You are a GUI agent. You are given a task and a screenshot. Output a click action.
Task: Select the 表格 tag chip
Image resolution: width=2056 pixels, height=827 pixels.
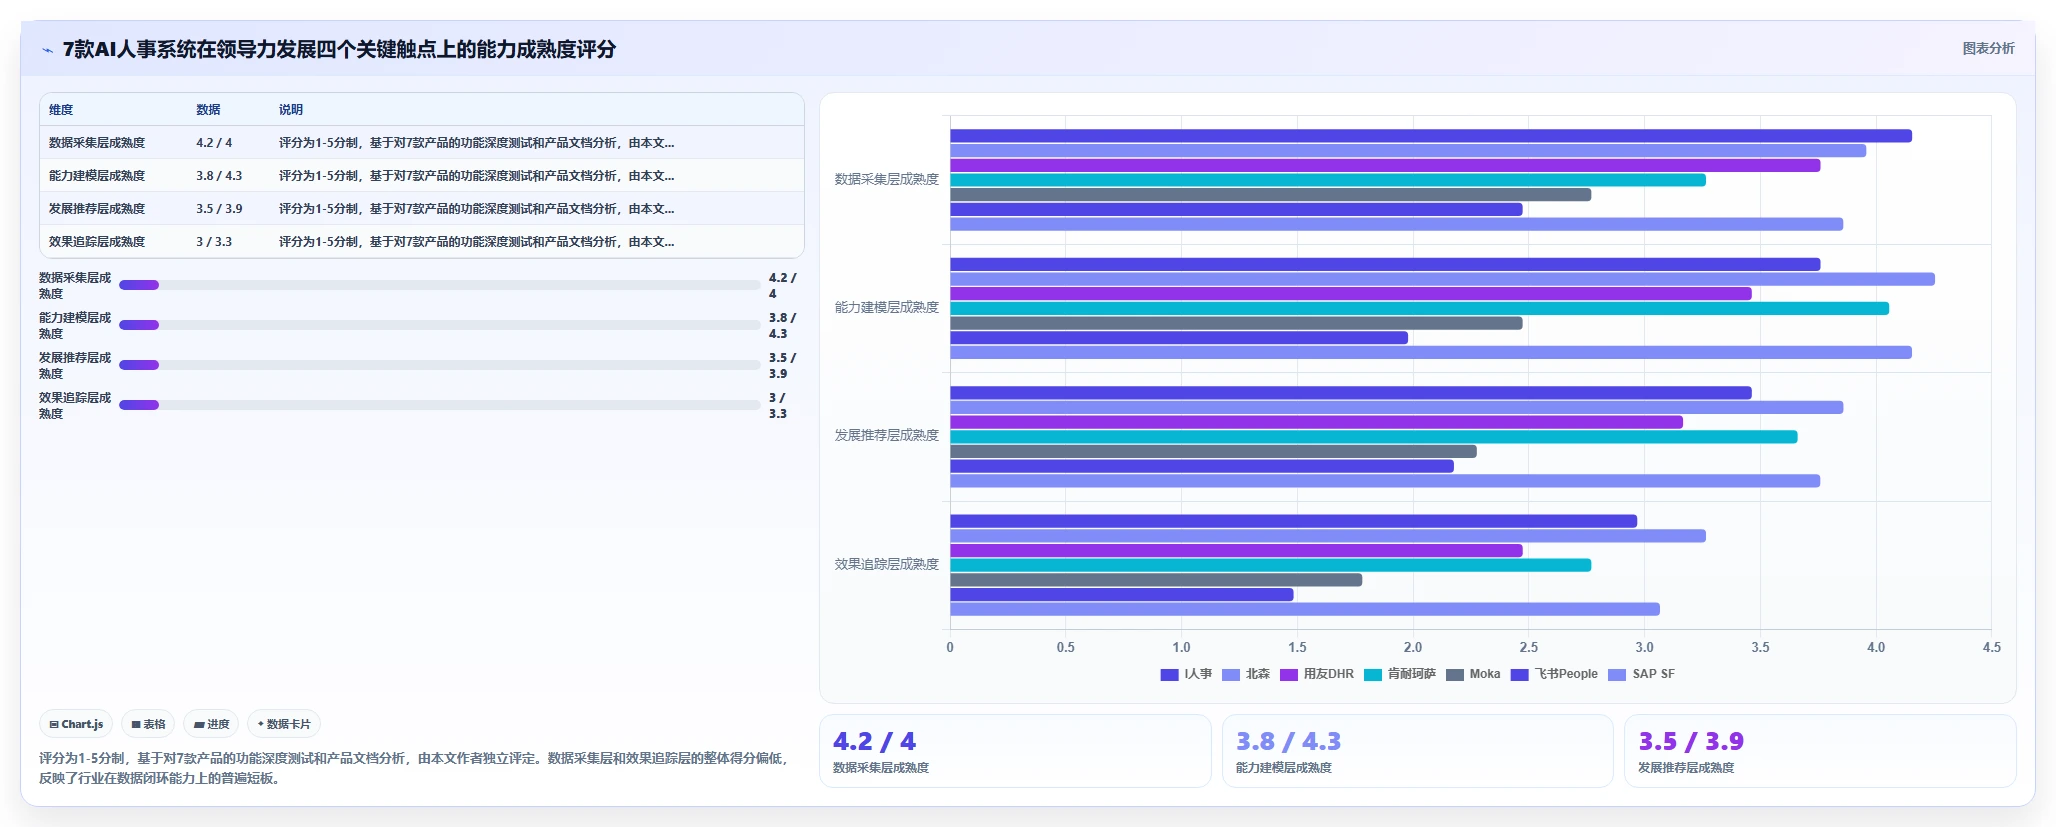coord(149,724)
